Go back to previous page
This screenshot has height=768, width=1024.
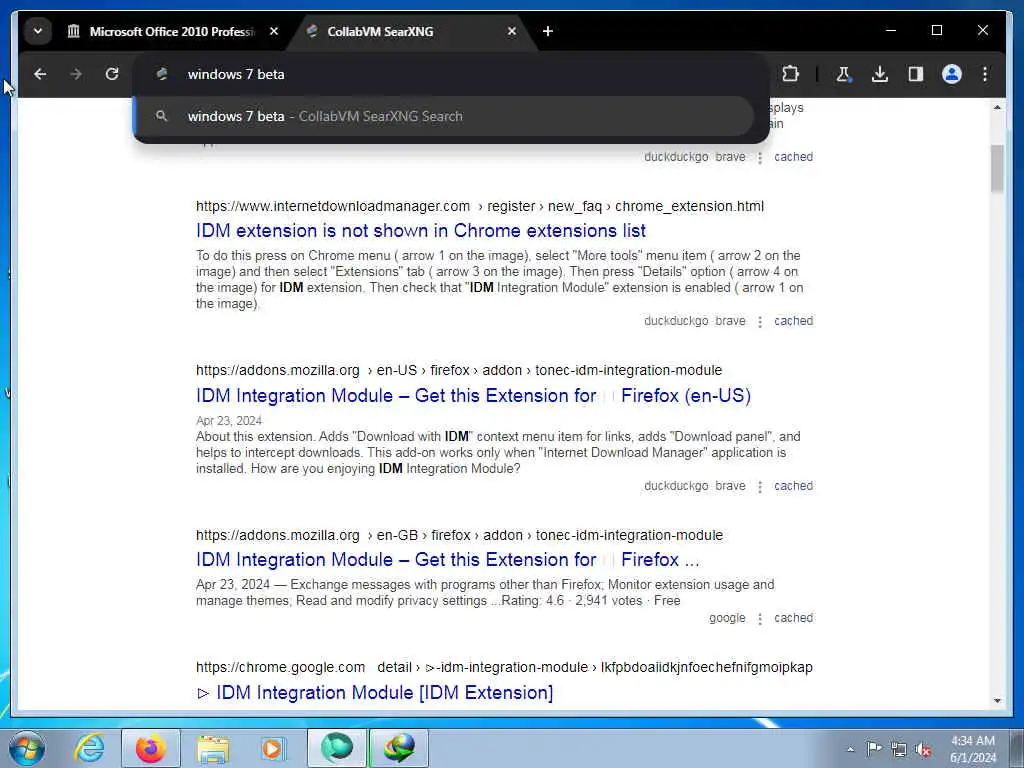click(40, 74)
